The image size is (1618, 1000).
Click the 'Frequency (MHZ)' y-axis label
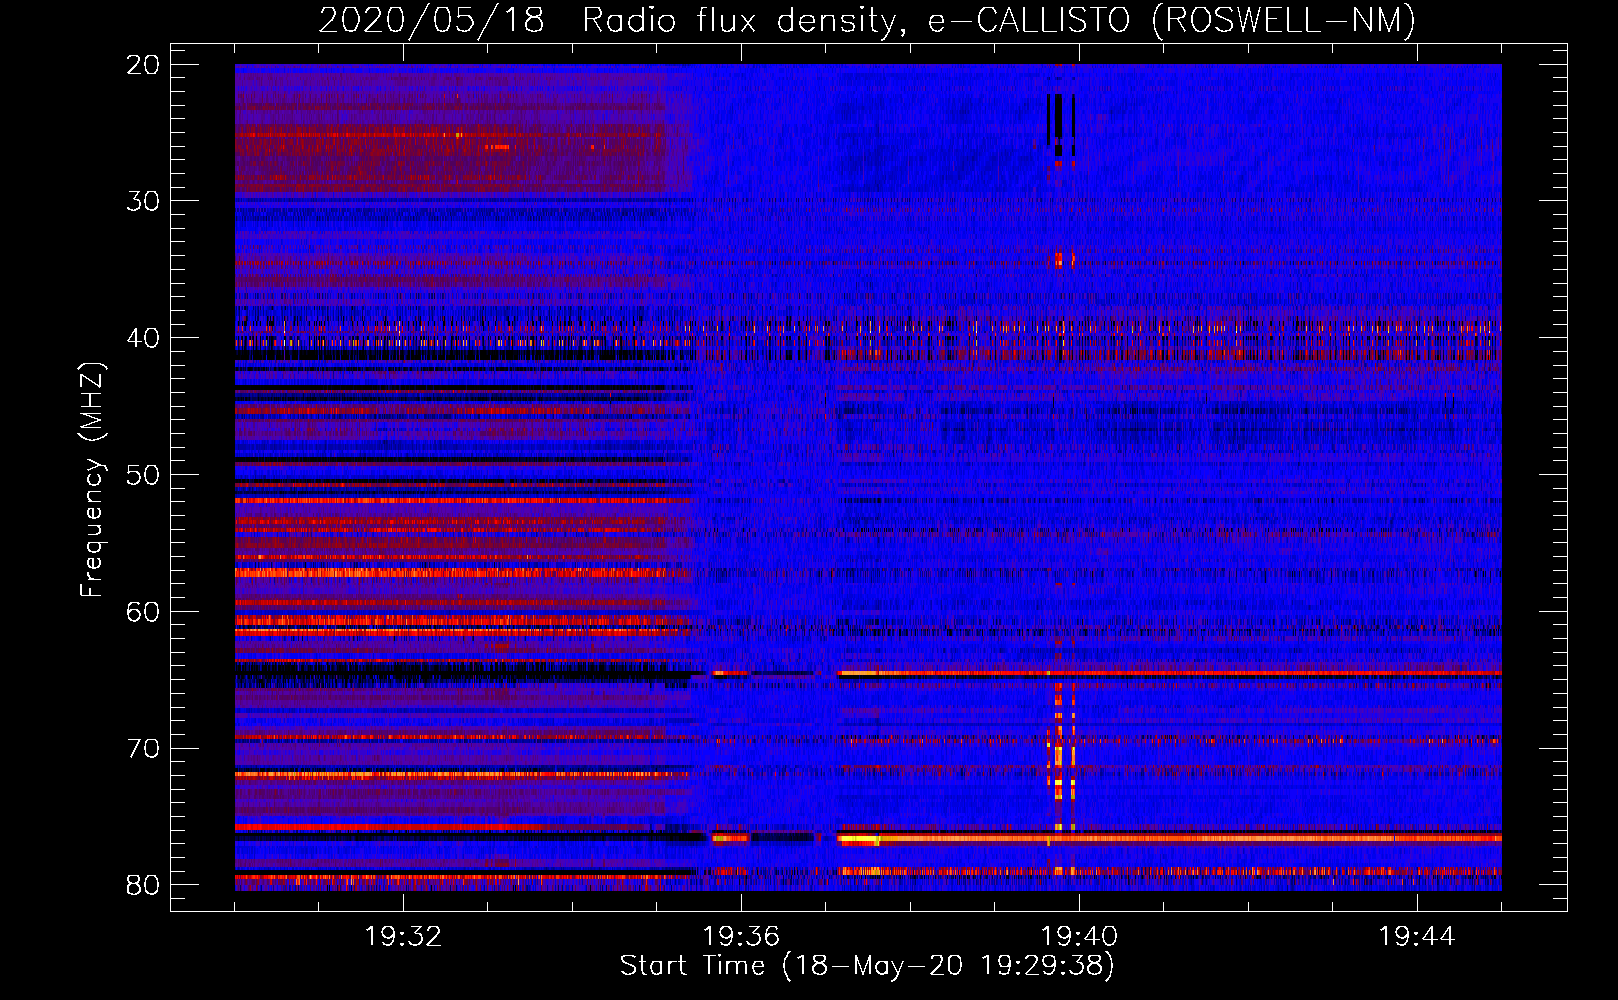click(92, 480)
